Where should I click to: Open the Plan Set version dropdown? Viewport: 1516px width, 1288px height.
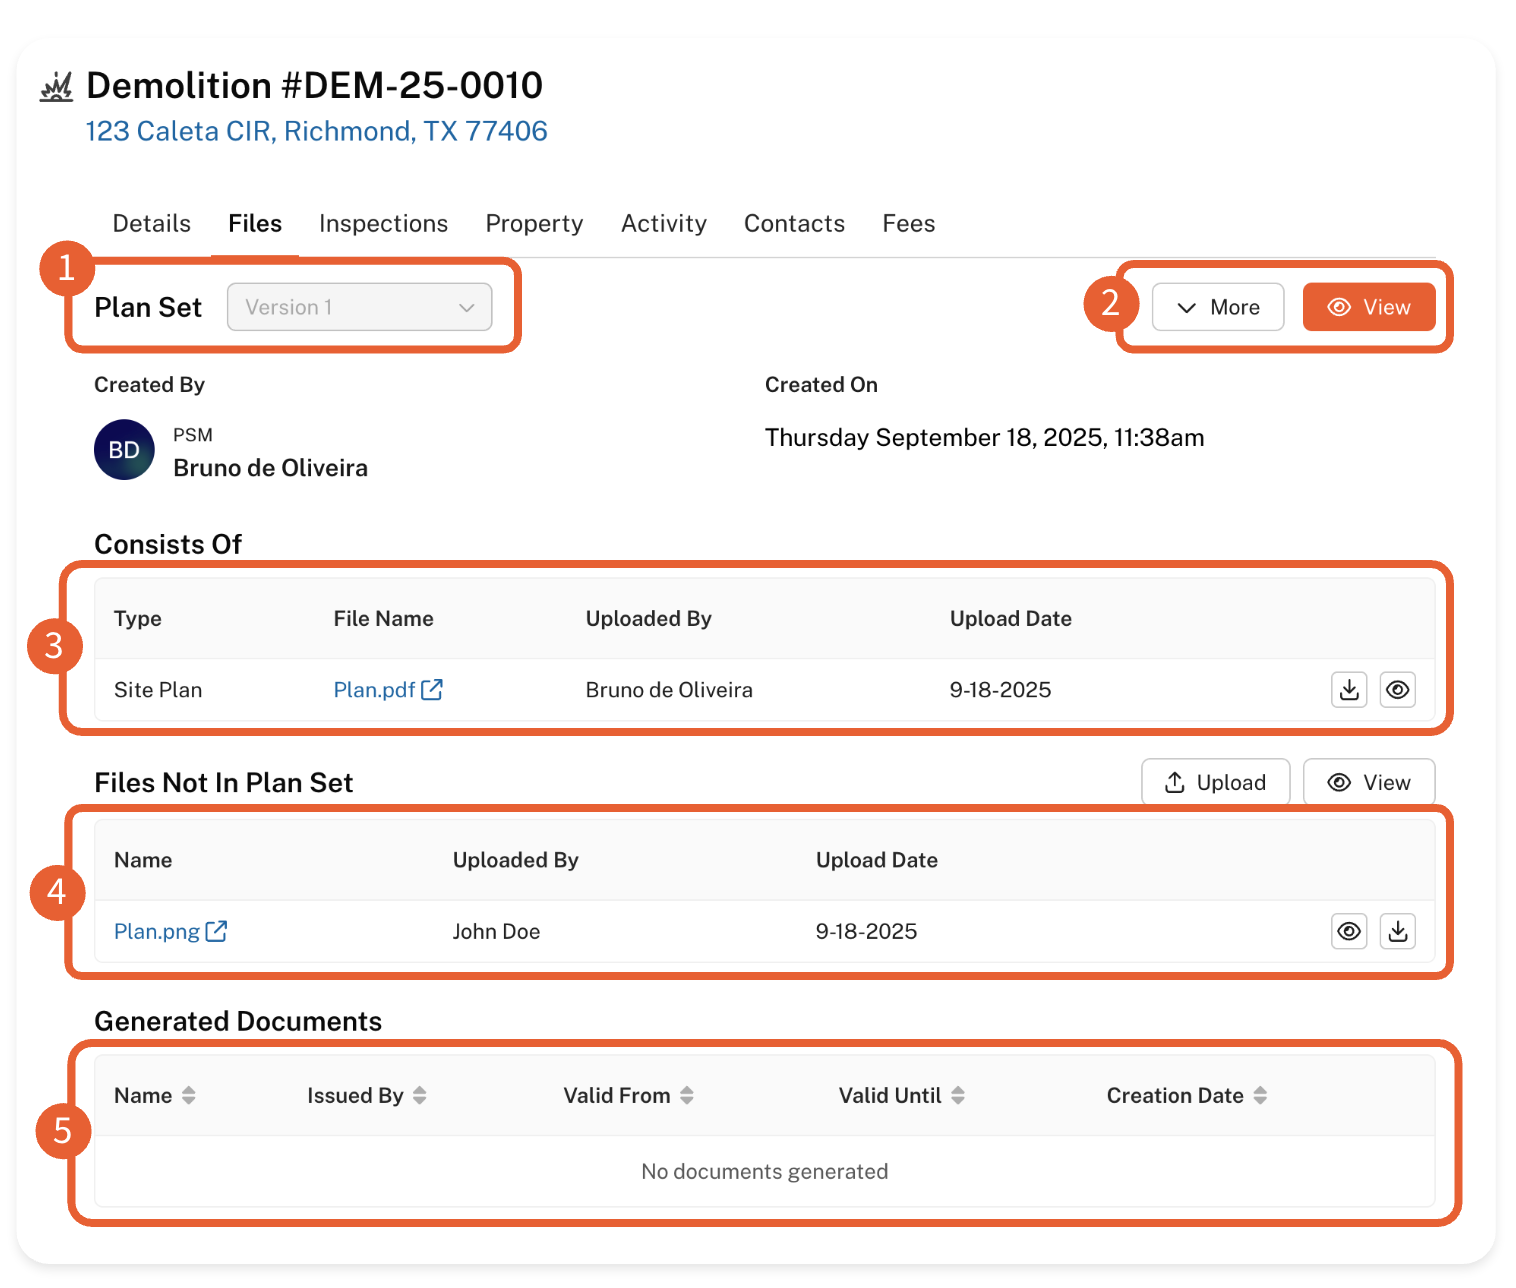pyautogui.click(x=359, y=307)
